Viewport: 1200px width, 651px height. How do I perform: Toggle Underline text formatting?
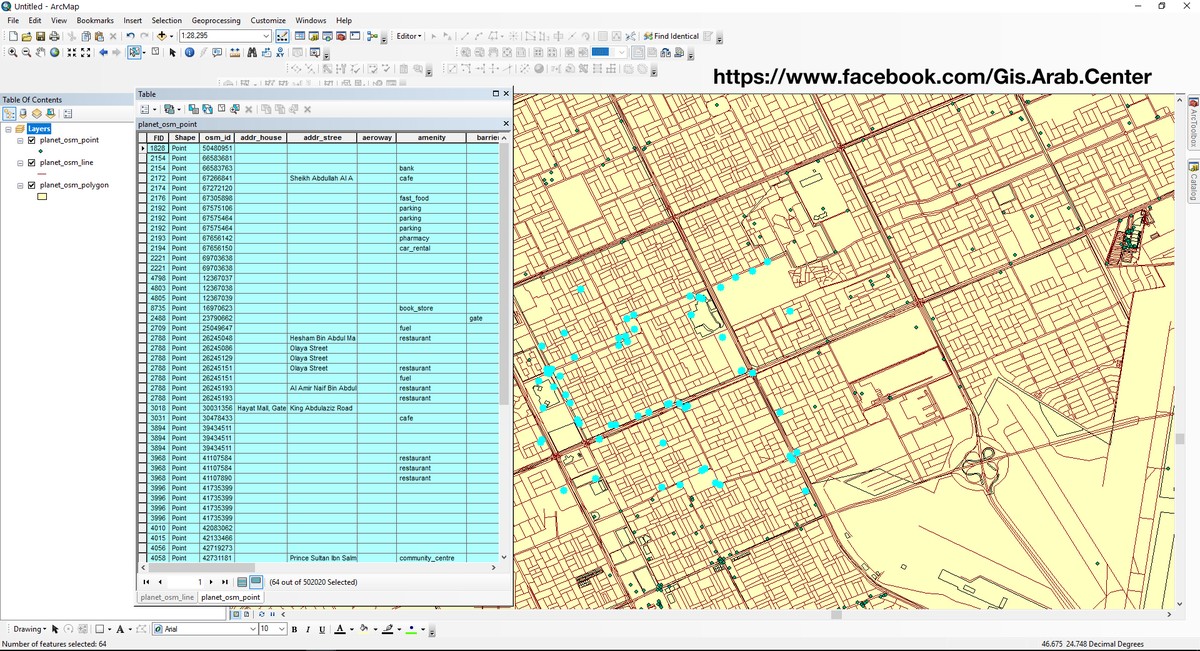[x=322, y=629]
